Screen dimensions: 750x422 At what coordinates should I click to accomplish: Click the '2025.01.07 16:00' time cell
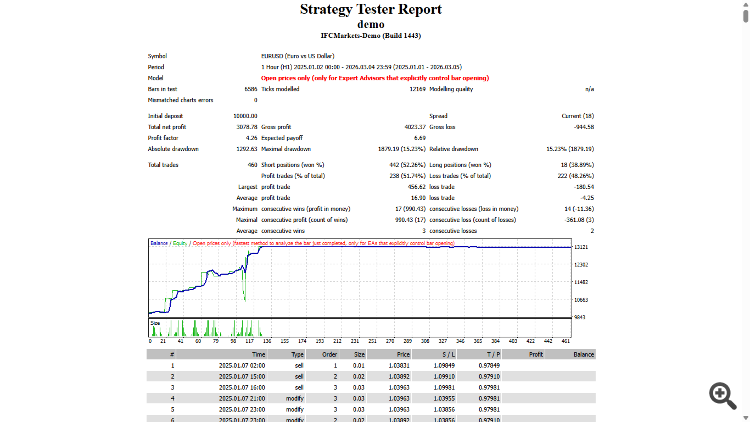point(242,388)
